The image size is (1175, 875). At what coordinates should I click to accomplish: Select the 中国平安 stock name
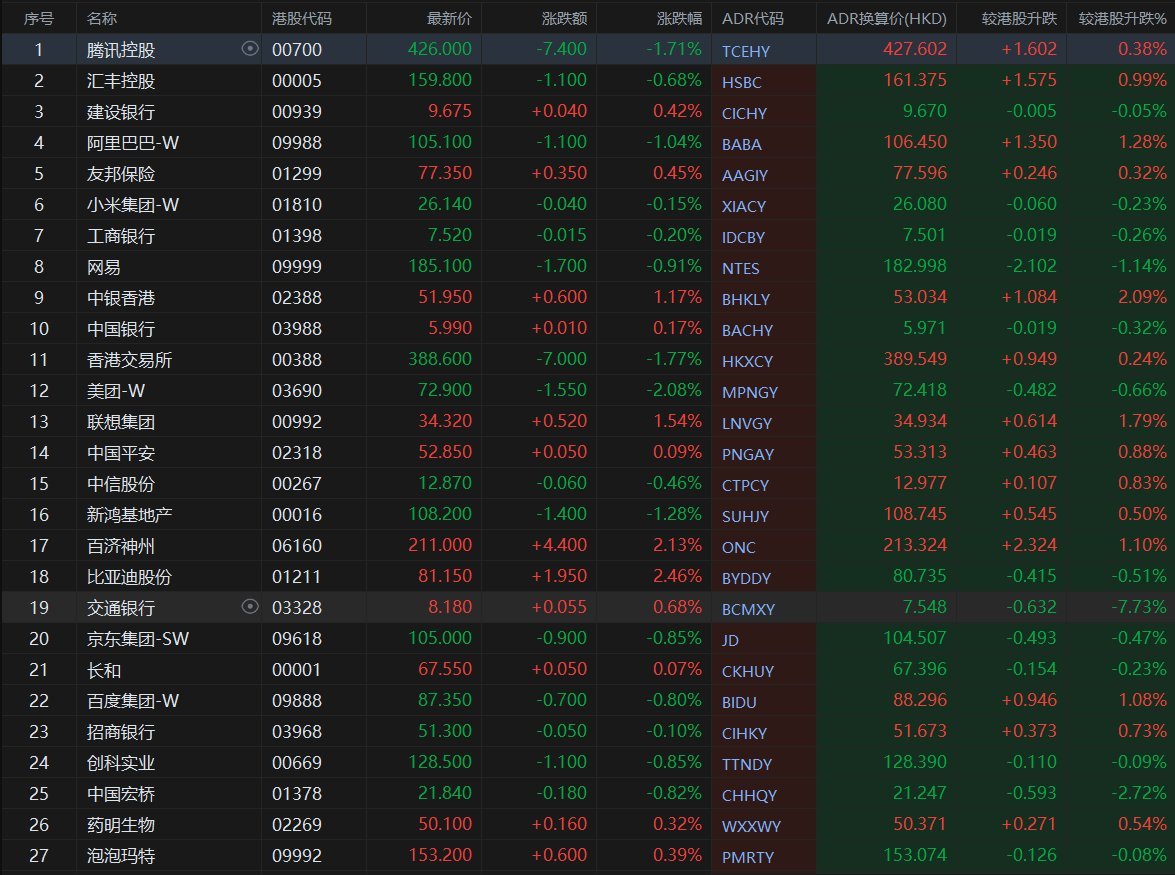click(x=121, y=453)
